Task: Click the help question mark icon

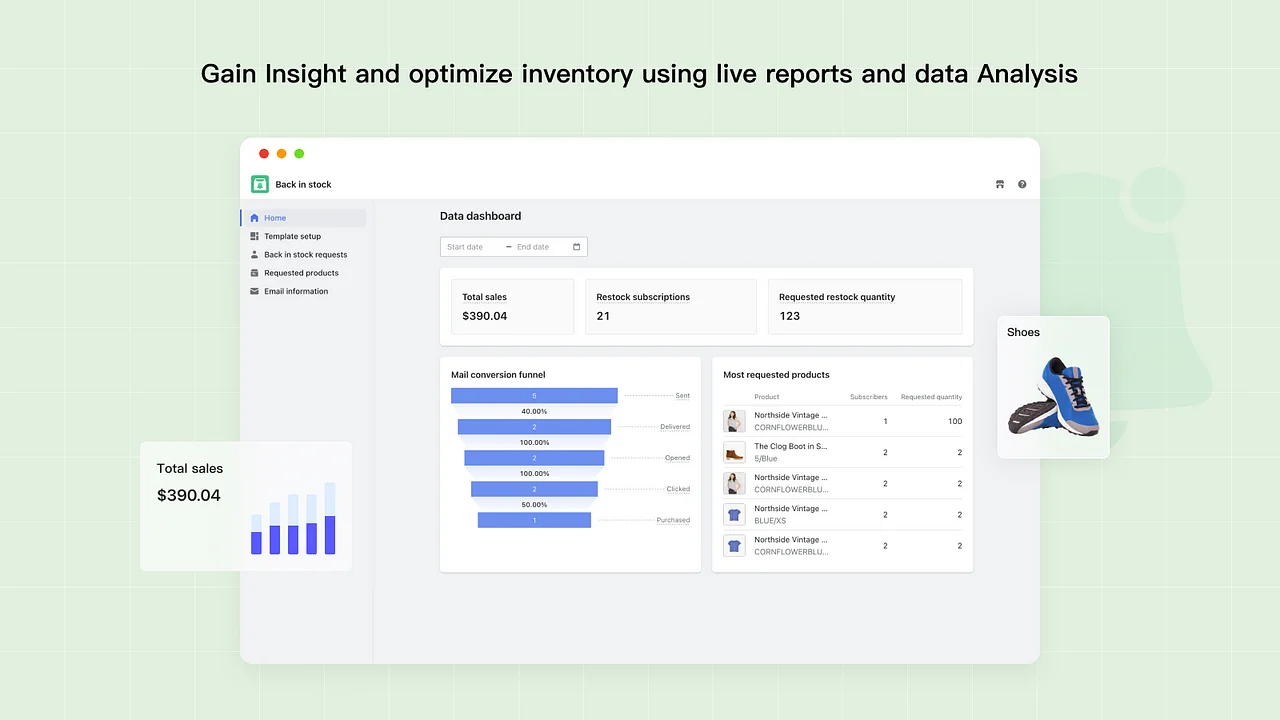Action: (1022, 184)
